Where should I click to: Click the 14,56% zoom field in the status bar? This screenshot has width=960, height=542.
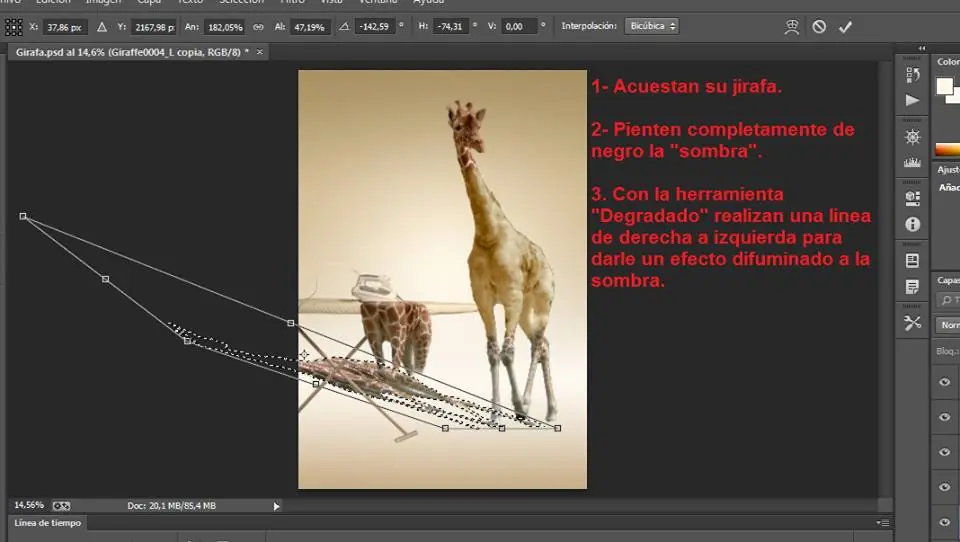[29, 505]
